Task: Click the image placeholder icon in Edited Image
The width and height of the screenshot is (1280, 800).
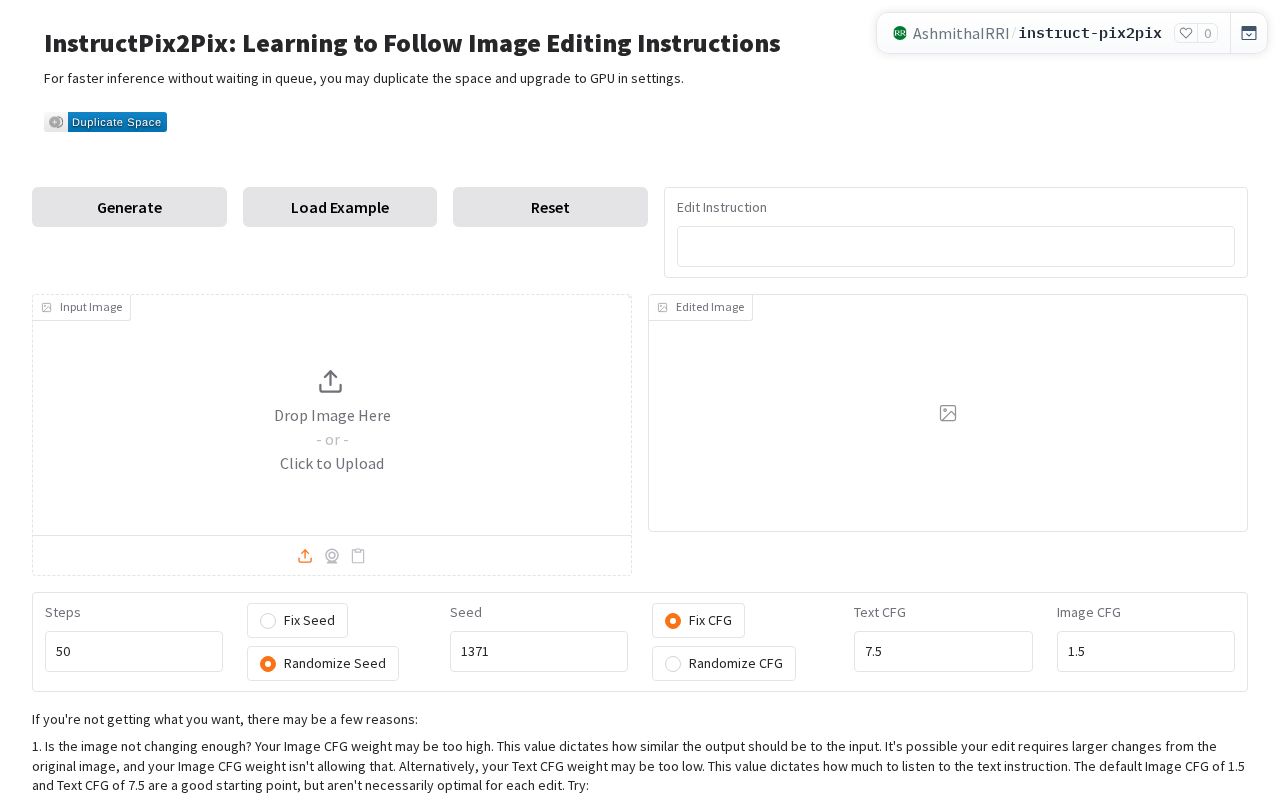Action: click(x=948, y=413)
